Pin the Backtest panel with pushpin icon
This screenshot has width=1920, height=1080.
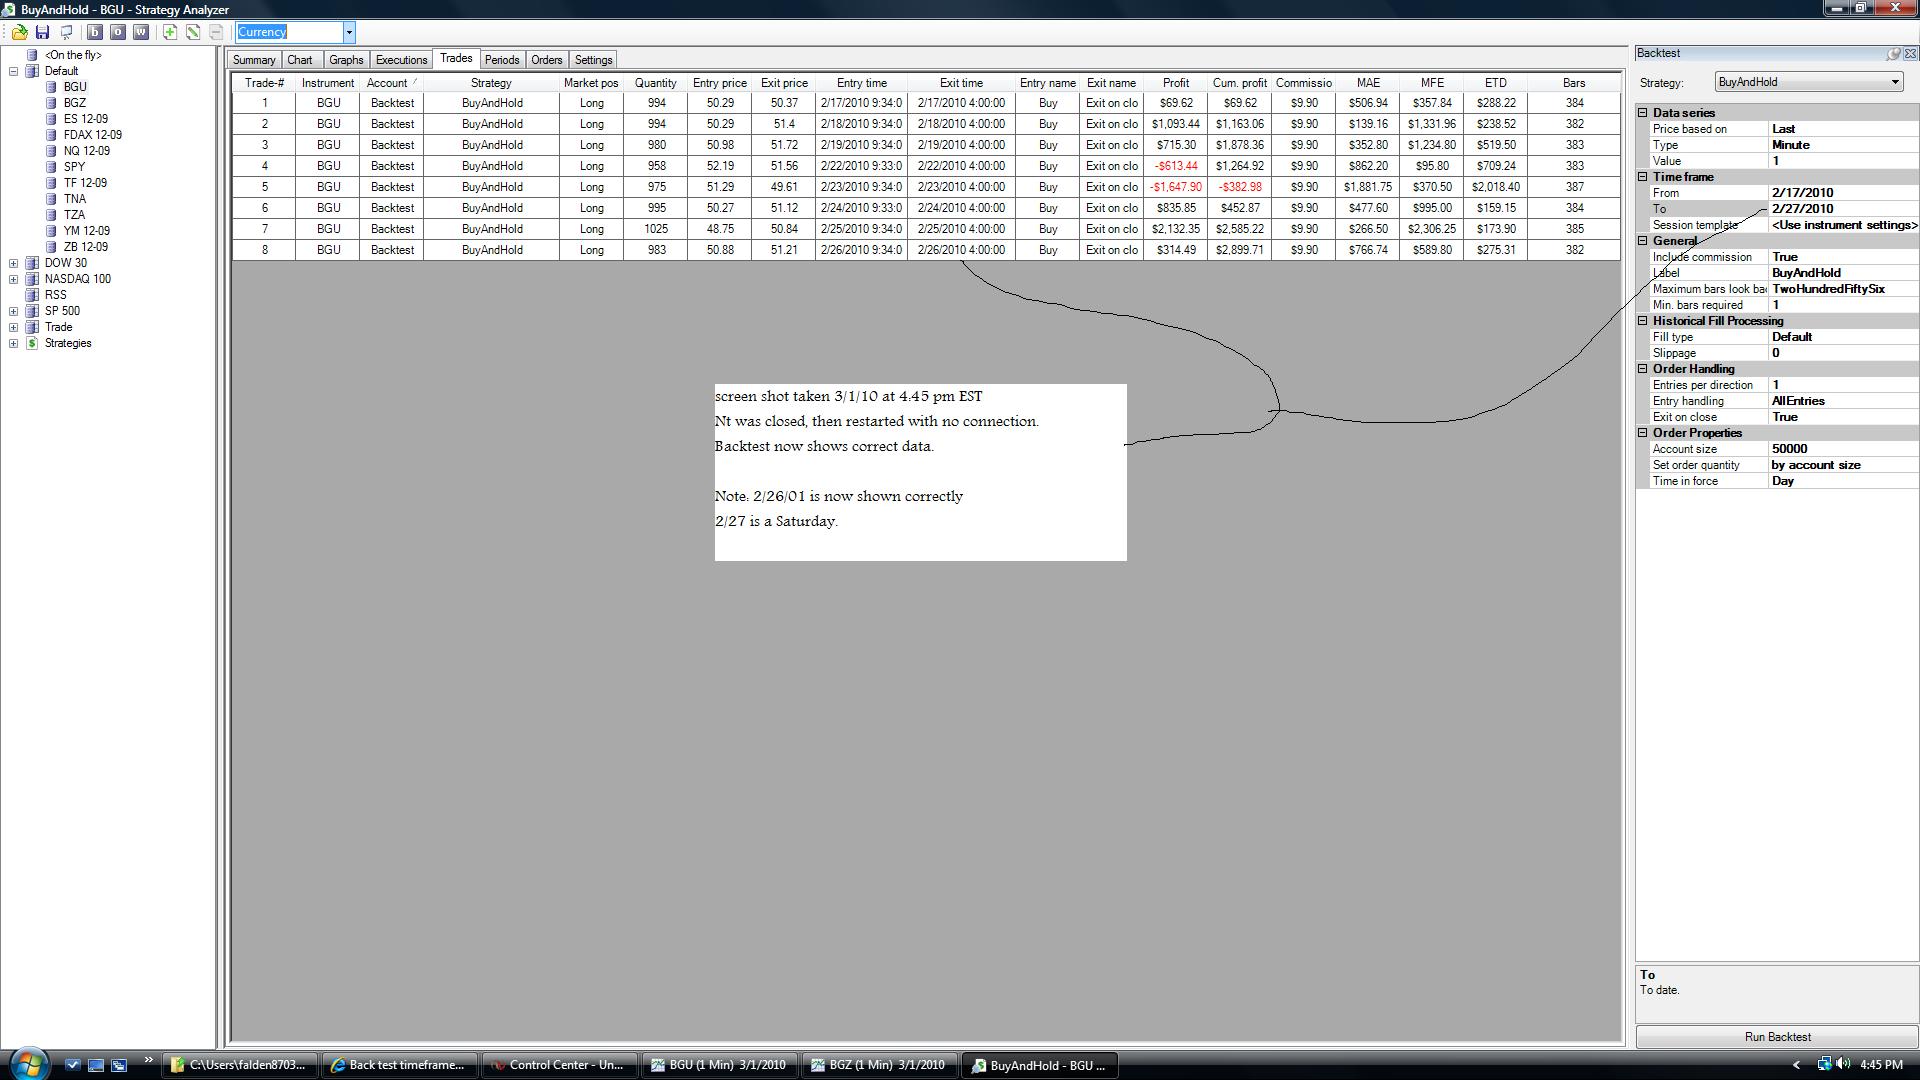click(1893, 54)
